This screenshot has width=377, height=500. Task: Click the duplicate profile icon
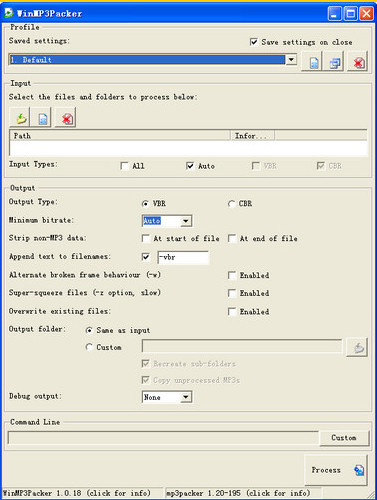coord(334,61)
